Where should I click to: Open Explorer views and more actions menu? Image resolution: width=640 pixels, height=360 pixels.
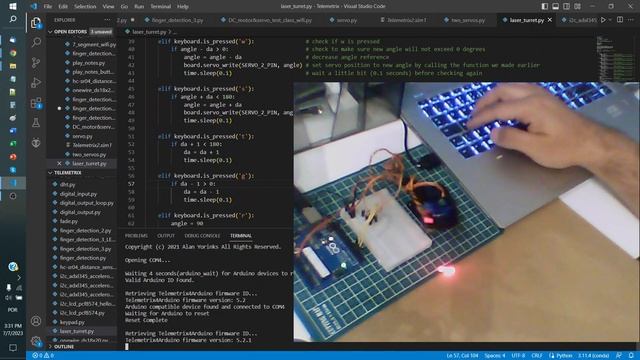pos(107,20)
